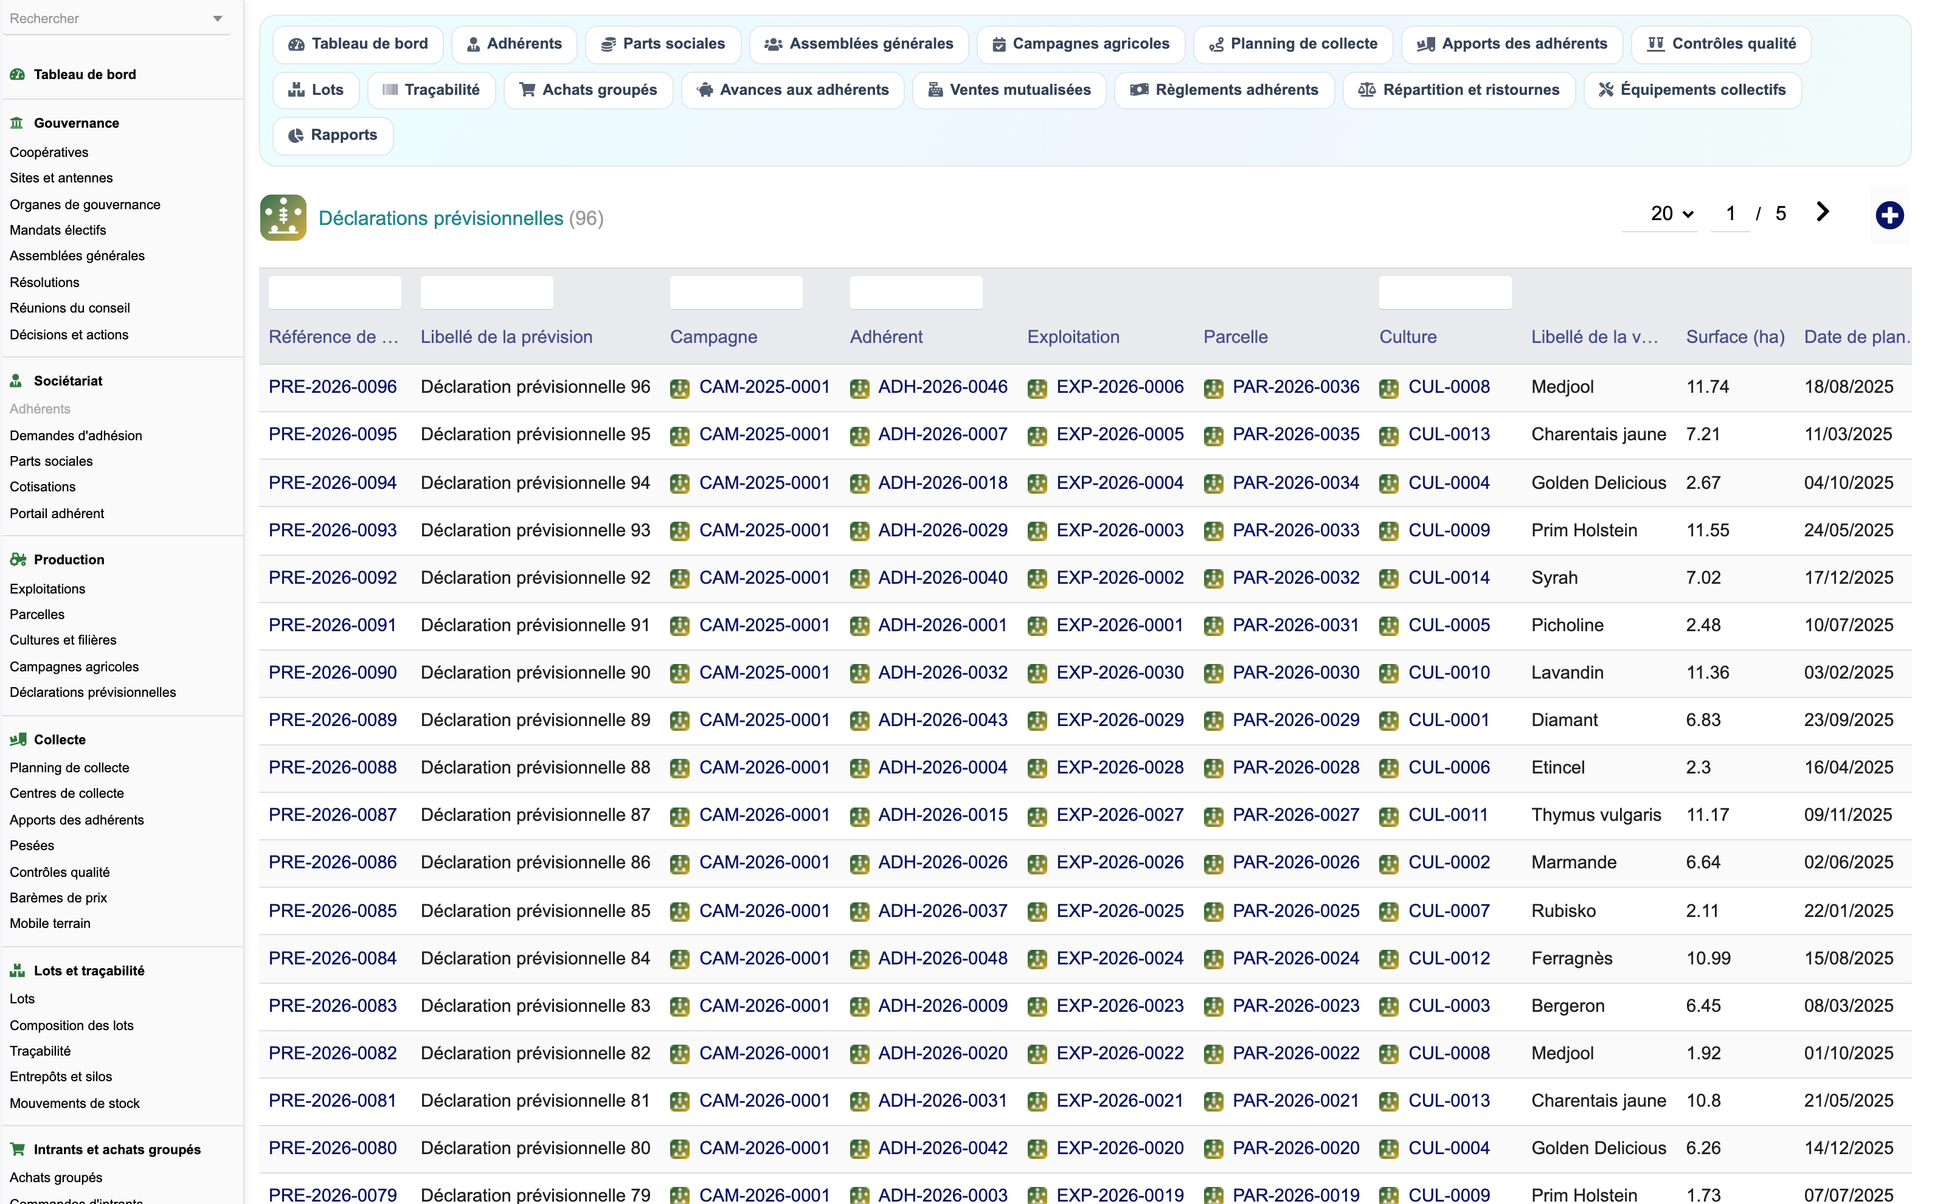The height and width of the screenshot is (1204, 1946).
Task: Click the exploitation icon beside EXP-2026-0004
Action: click(1037, 484)
